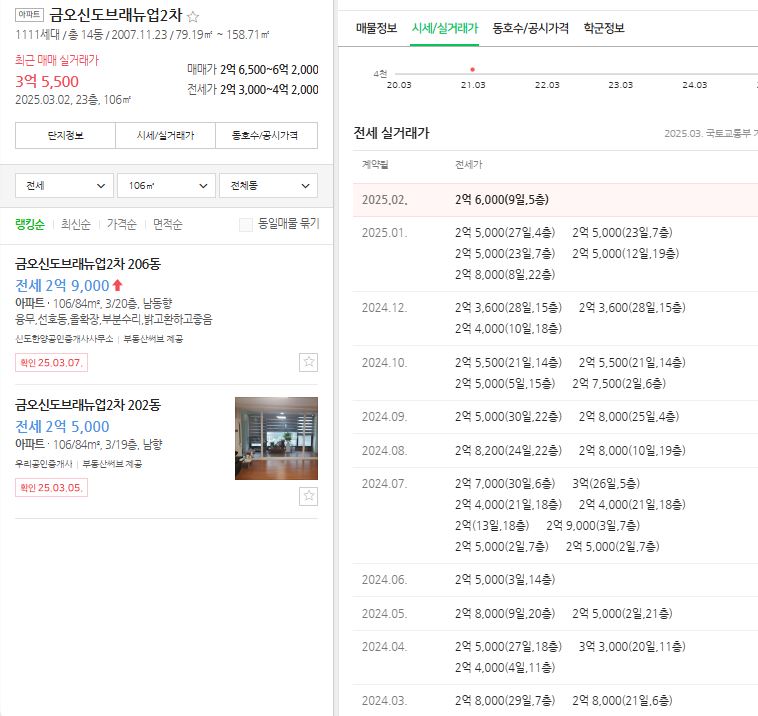The width and height of the screenshot is (758, 716).
Task: Click the 우리공인중개사 agency name
Action: 44,464
